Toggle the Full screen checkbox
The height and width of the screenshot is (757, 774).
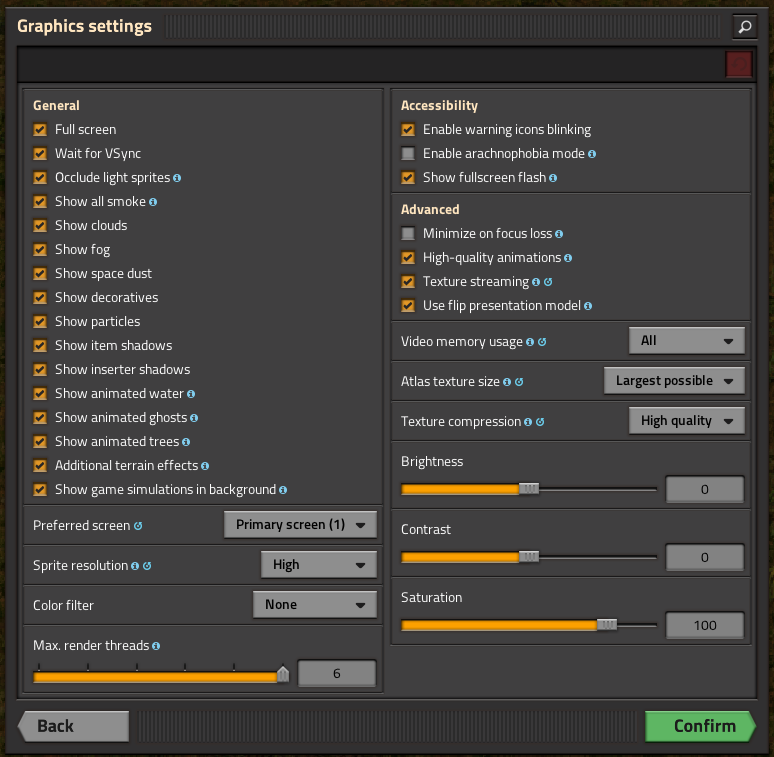(40, 130)
